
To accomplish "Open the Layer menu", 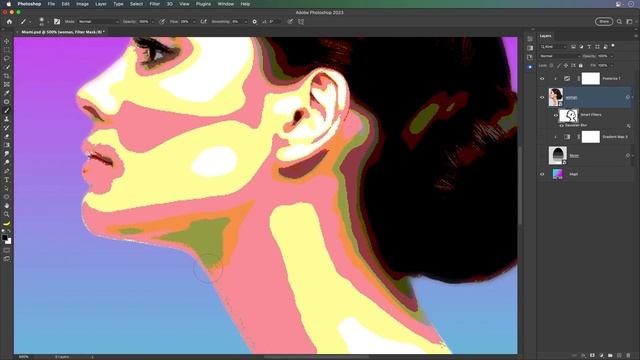I will pyautogui.click(x=101, y=4).
